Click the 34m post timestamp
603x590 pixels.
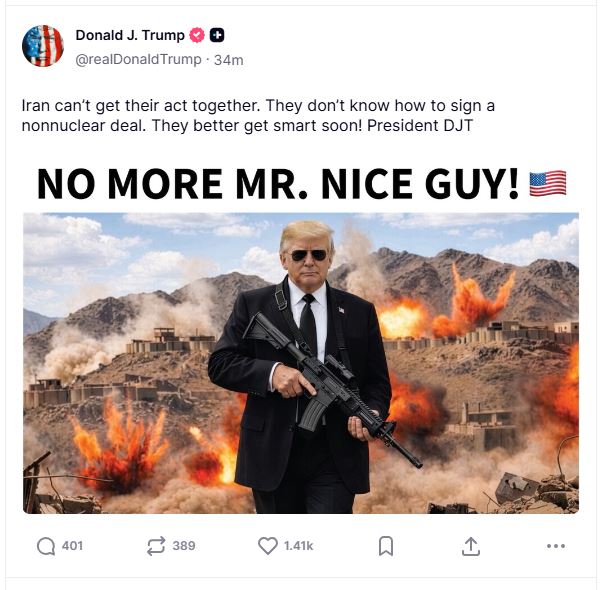[229, 59]
